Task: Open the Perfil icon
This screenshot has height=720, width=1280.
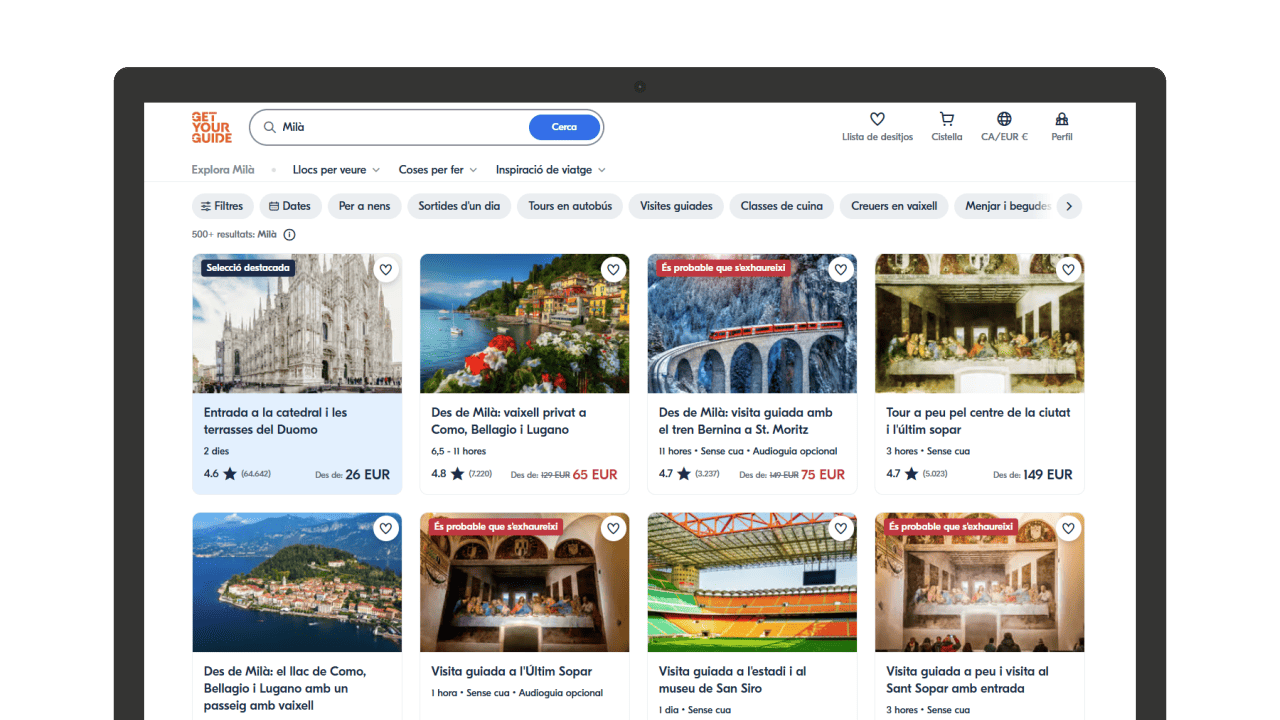Action: click(x=1061, y=119)
